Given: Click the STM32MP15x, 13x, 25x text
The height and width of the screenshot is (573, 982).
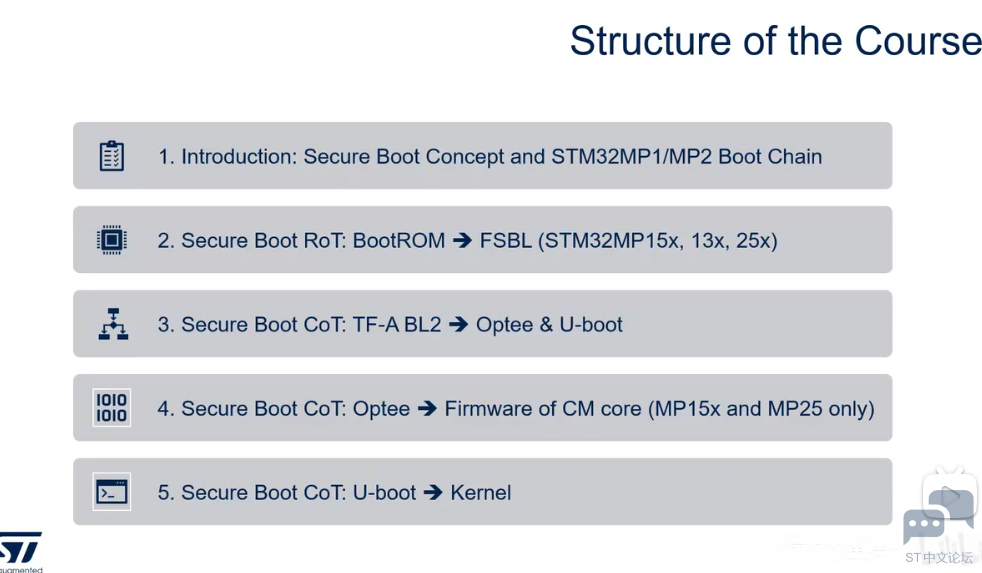Looking at the screenshot, I should 658,240.
